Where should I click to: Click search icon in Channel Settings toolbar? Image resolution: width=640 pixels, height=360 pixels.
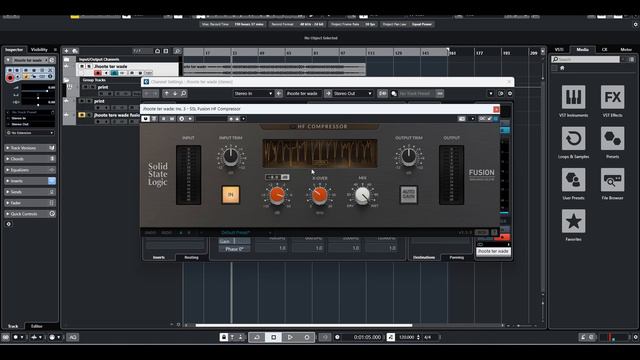[184, 93]
